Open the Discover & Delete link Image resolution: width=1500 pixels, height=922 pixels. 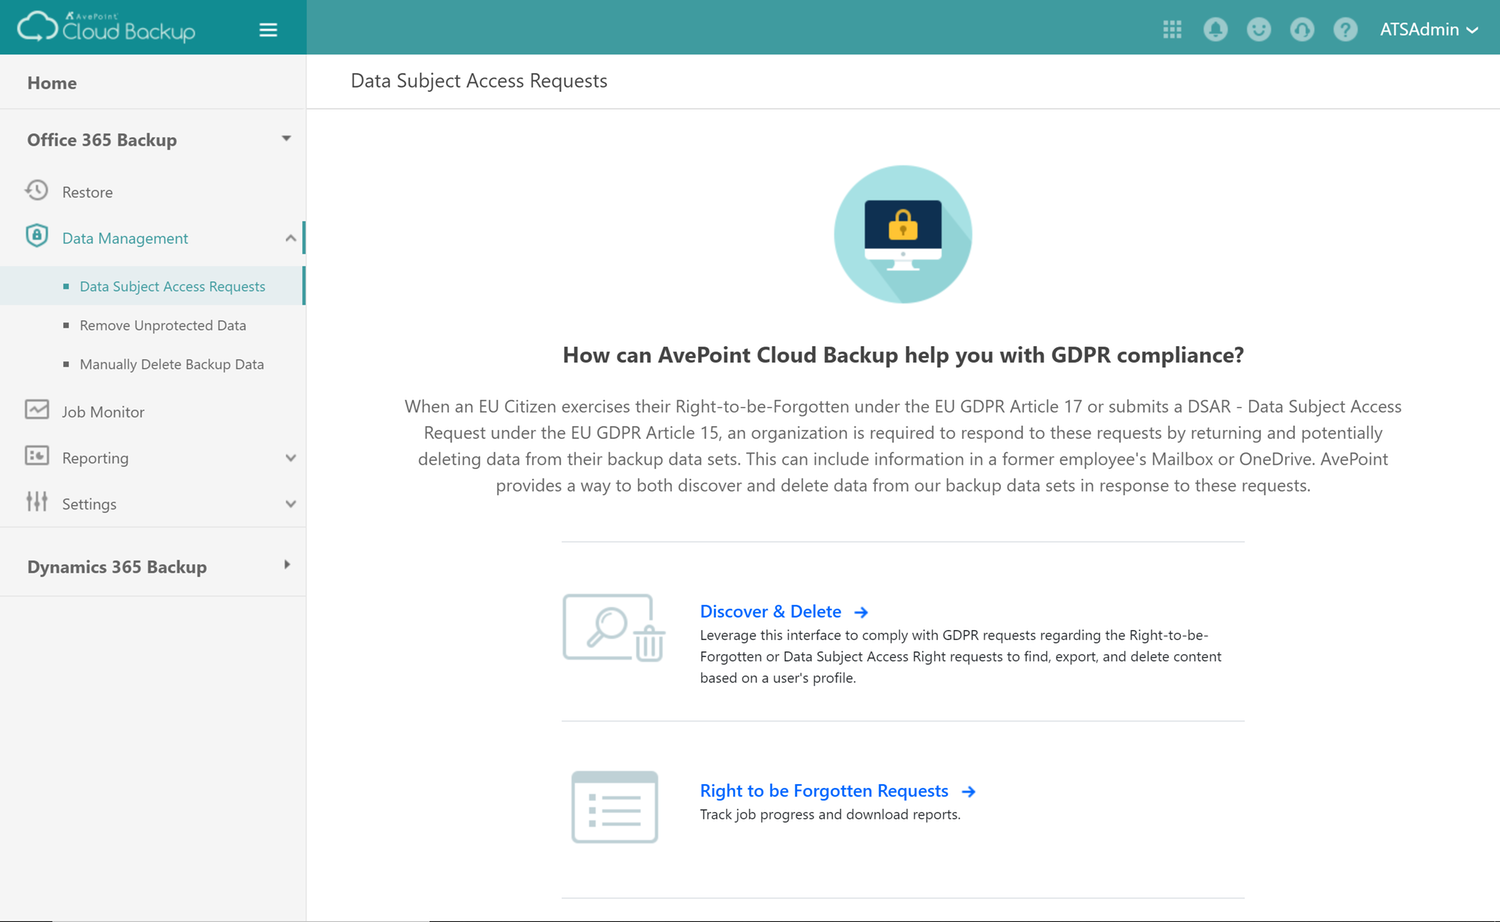click(x=771, y=611)
